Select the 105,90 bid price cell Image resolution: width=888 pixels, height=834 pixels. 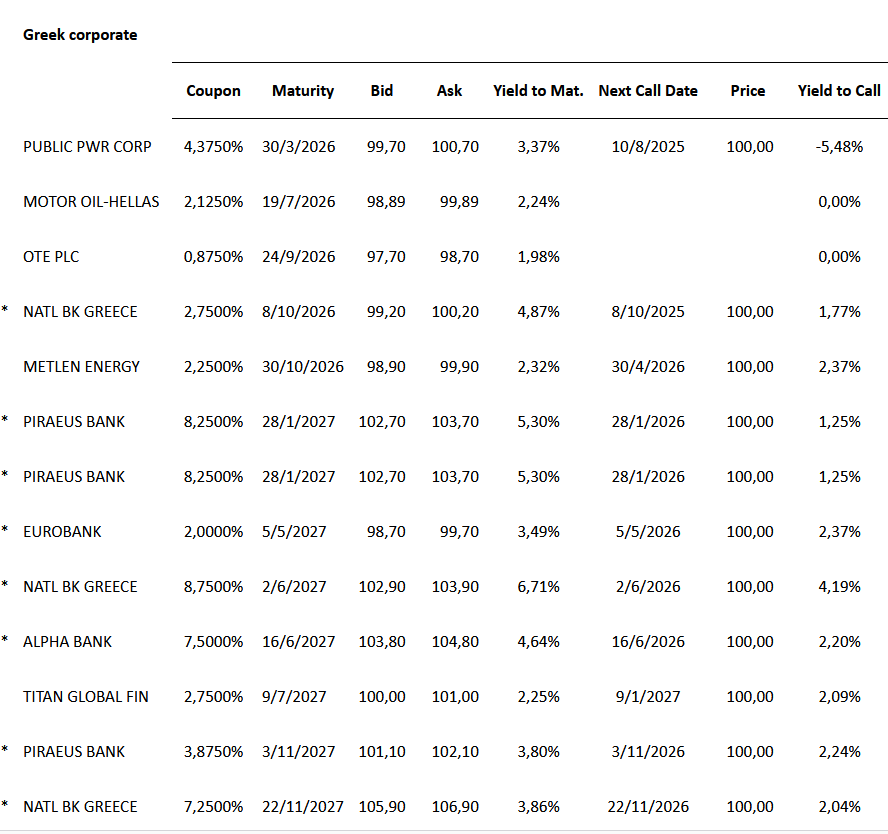tap(382, 807)
